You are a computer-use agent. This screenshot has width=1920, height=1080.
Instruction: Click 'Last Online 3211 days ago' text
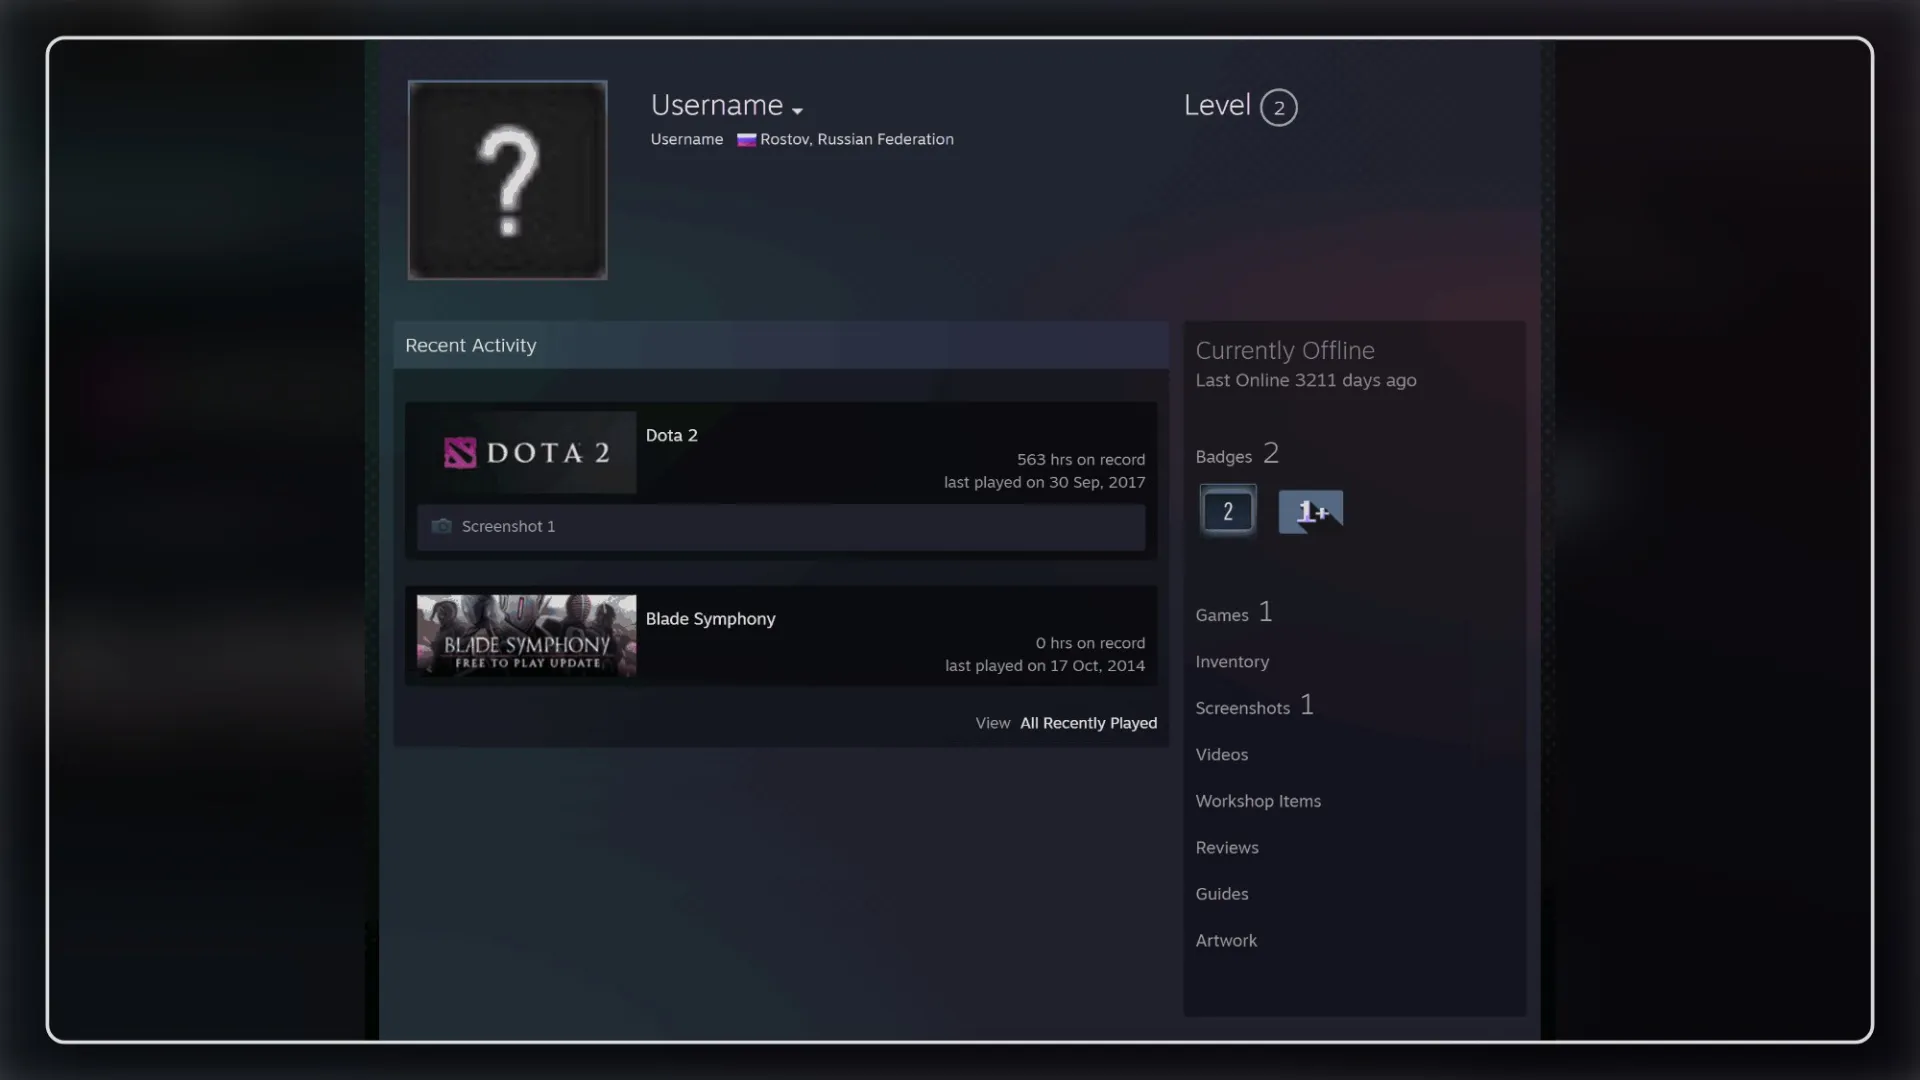pos(1306,380)
